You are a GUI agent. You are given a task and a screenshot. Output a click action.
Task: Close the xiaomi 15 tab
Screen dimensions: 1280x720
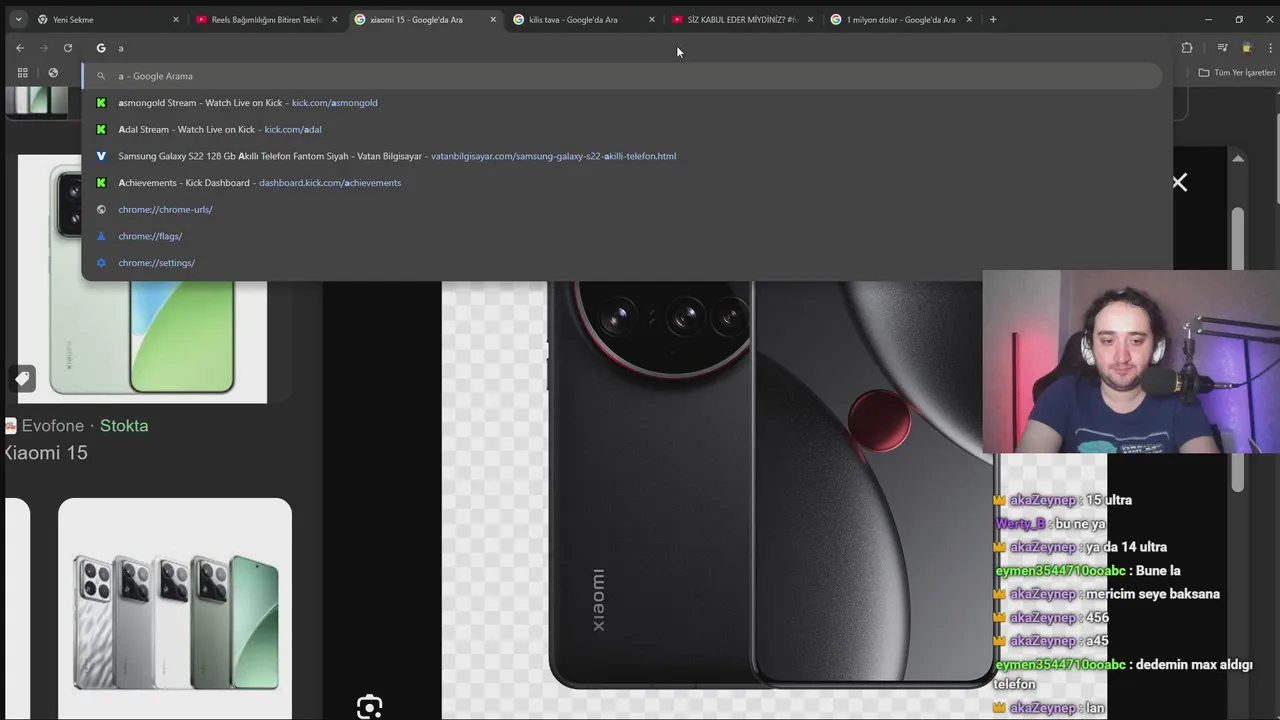(x=493, y=19)
